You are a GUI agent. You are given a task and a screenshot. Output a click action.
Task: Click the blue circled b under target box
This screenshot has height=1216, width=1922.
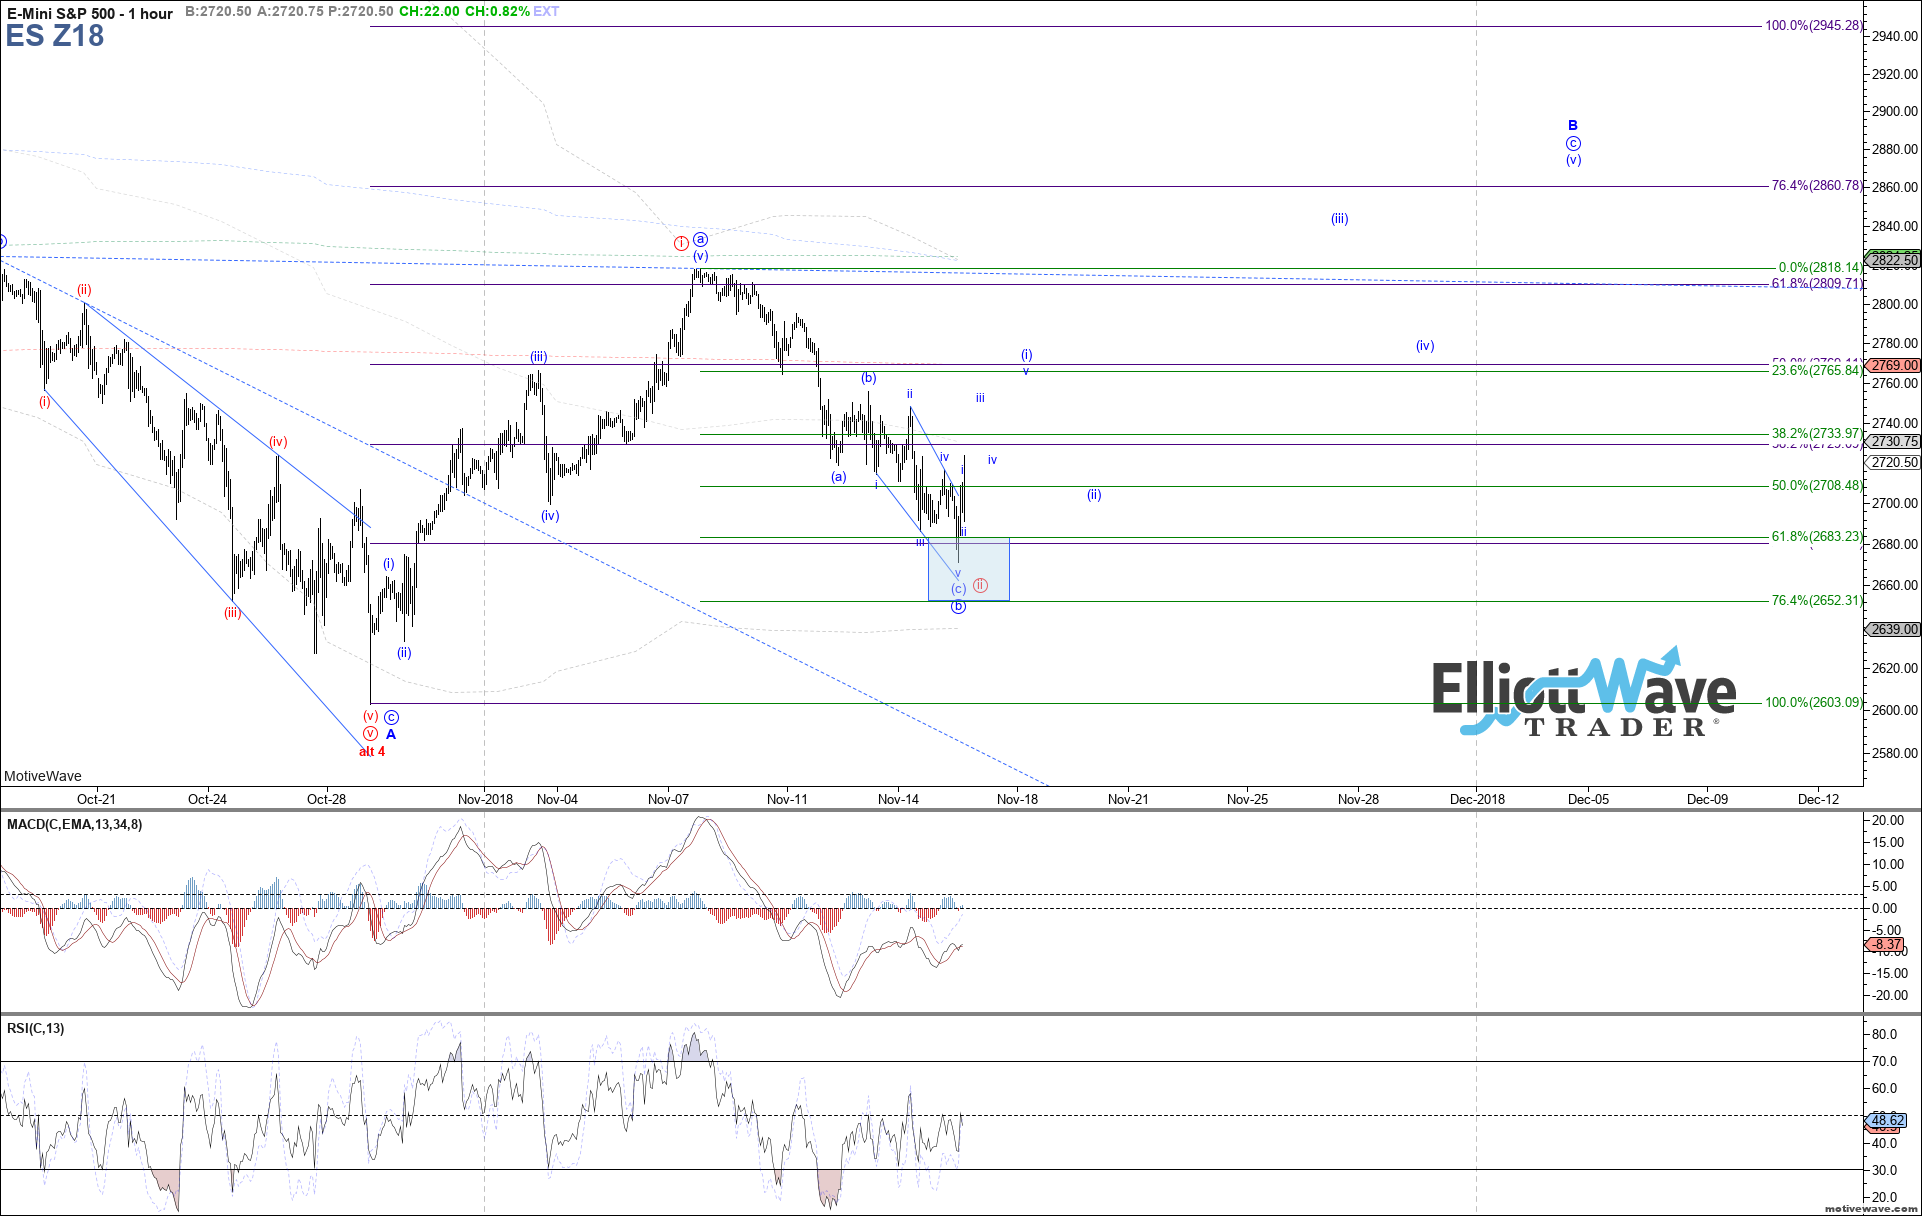point(958,606)
